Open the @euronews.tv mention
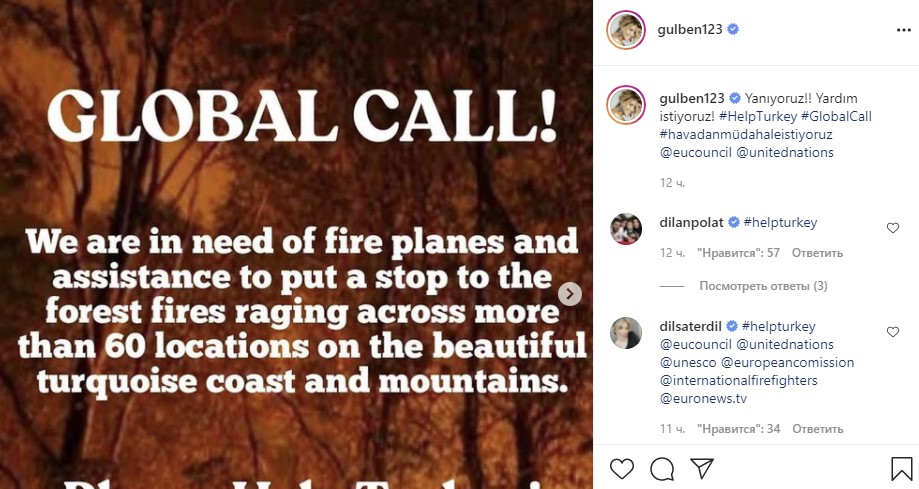Screen dimensions: 919x489 coord(704,398)
